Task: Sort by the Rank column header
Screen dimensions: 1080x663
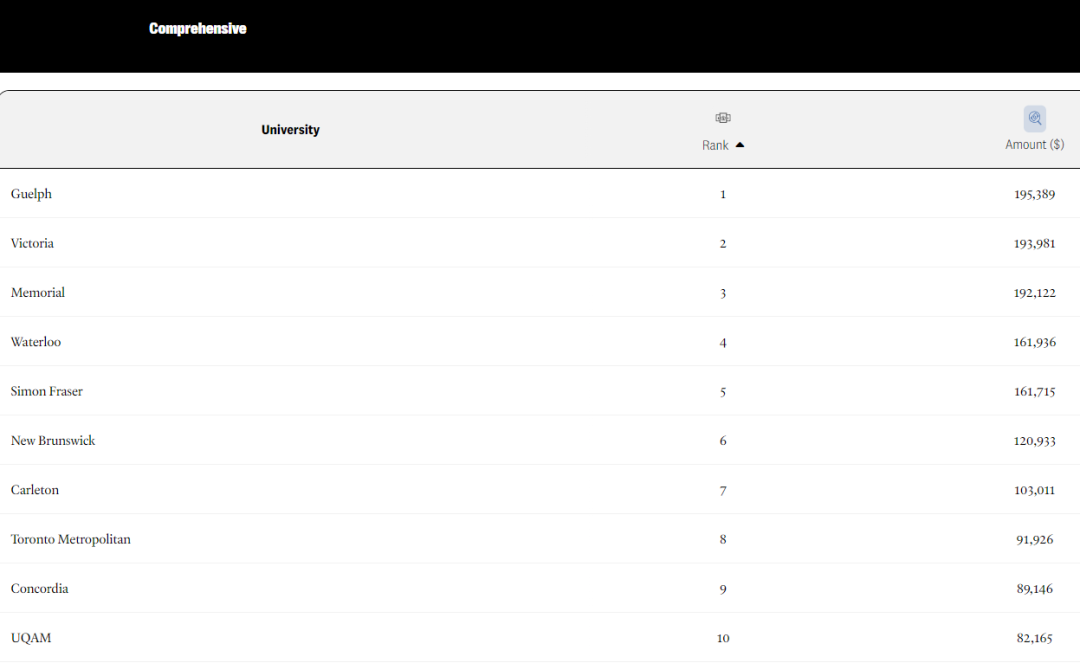Action: click(715, 145)
